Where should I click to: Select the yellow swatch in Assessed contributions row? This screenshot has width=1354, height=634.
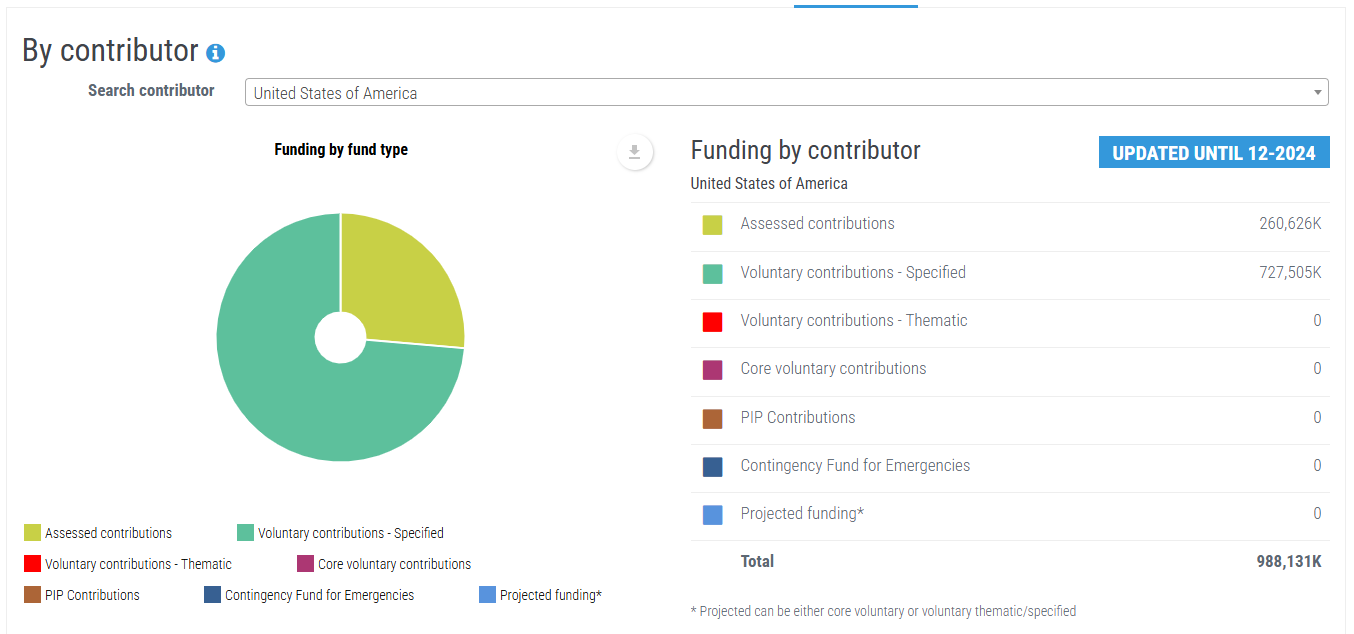coord(712,225)
